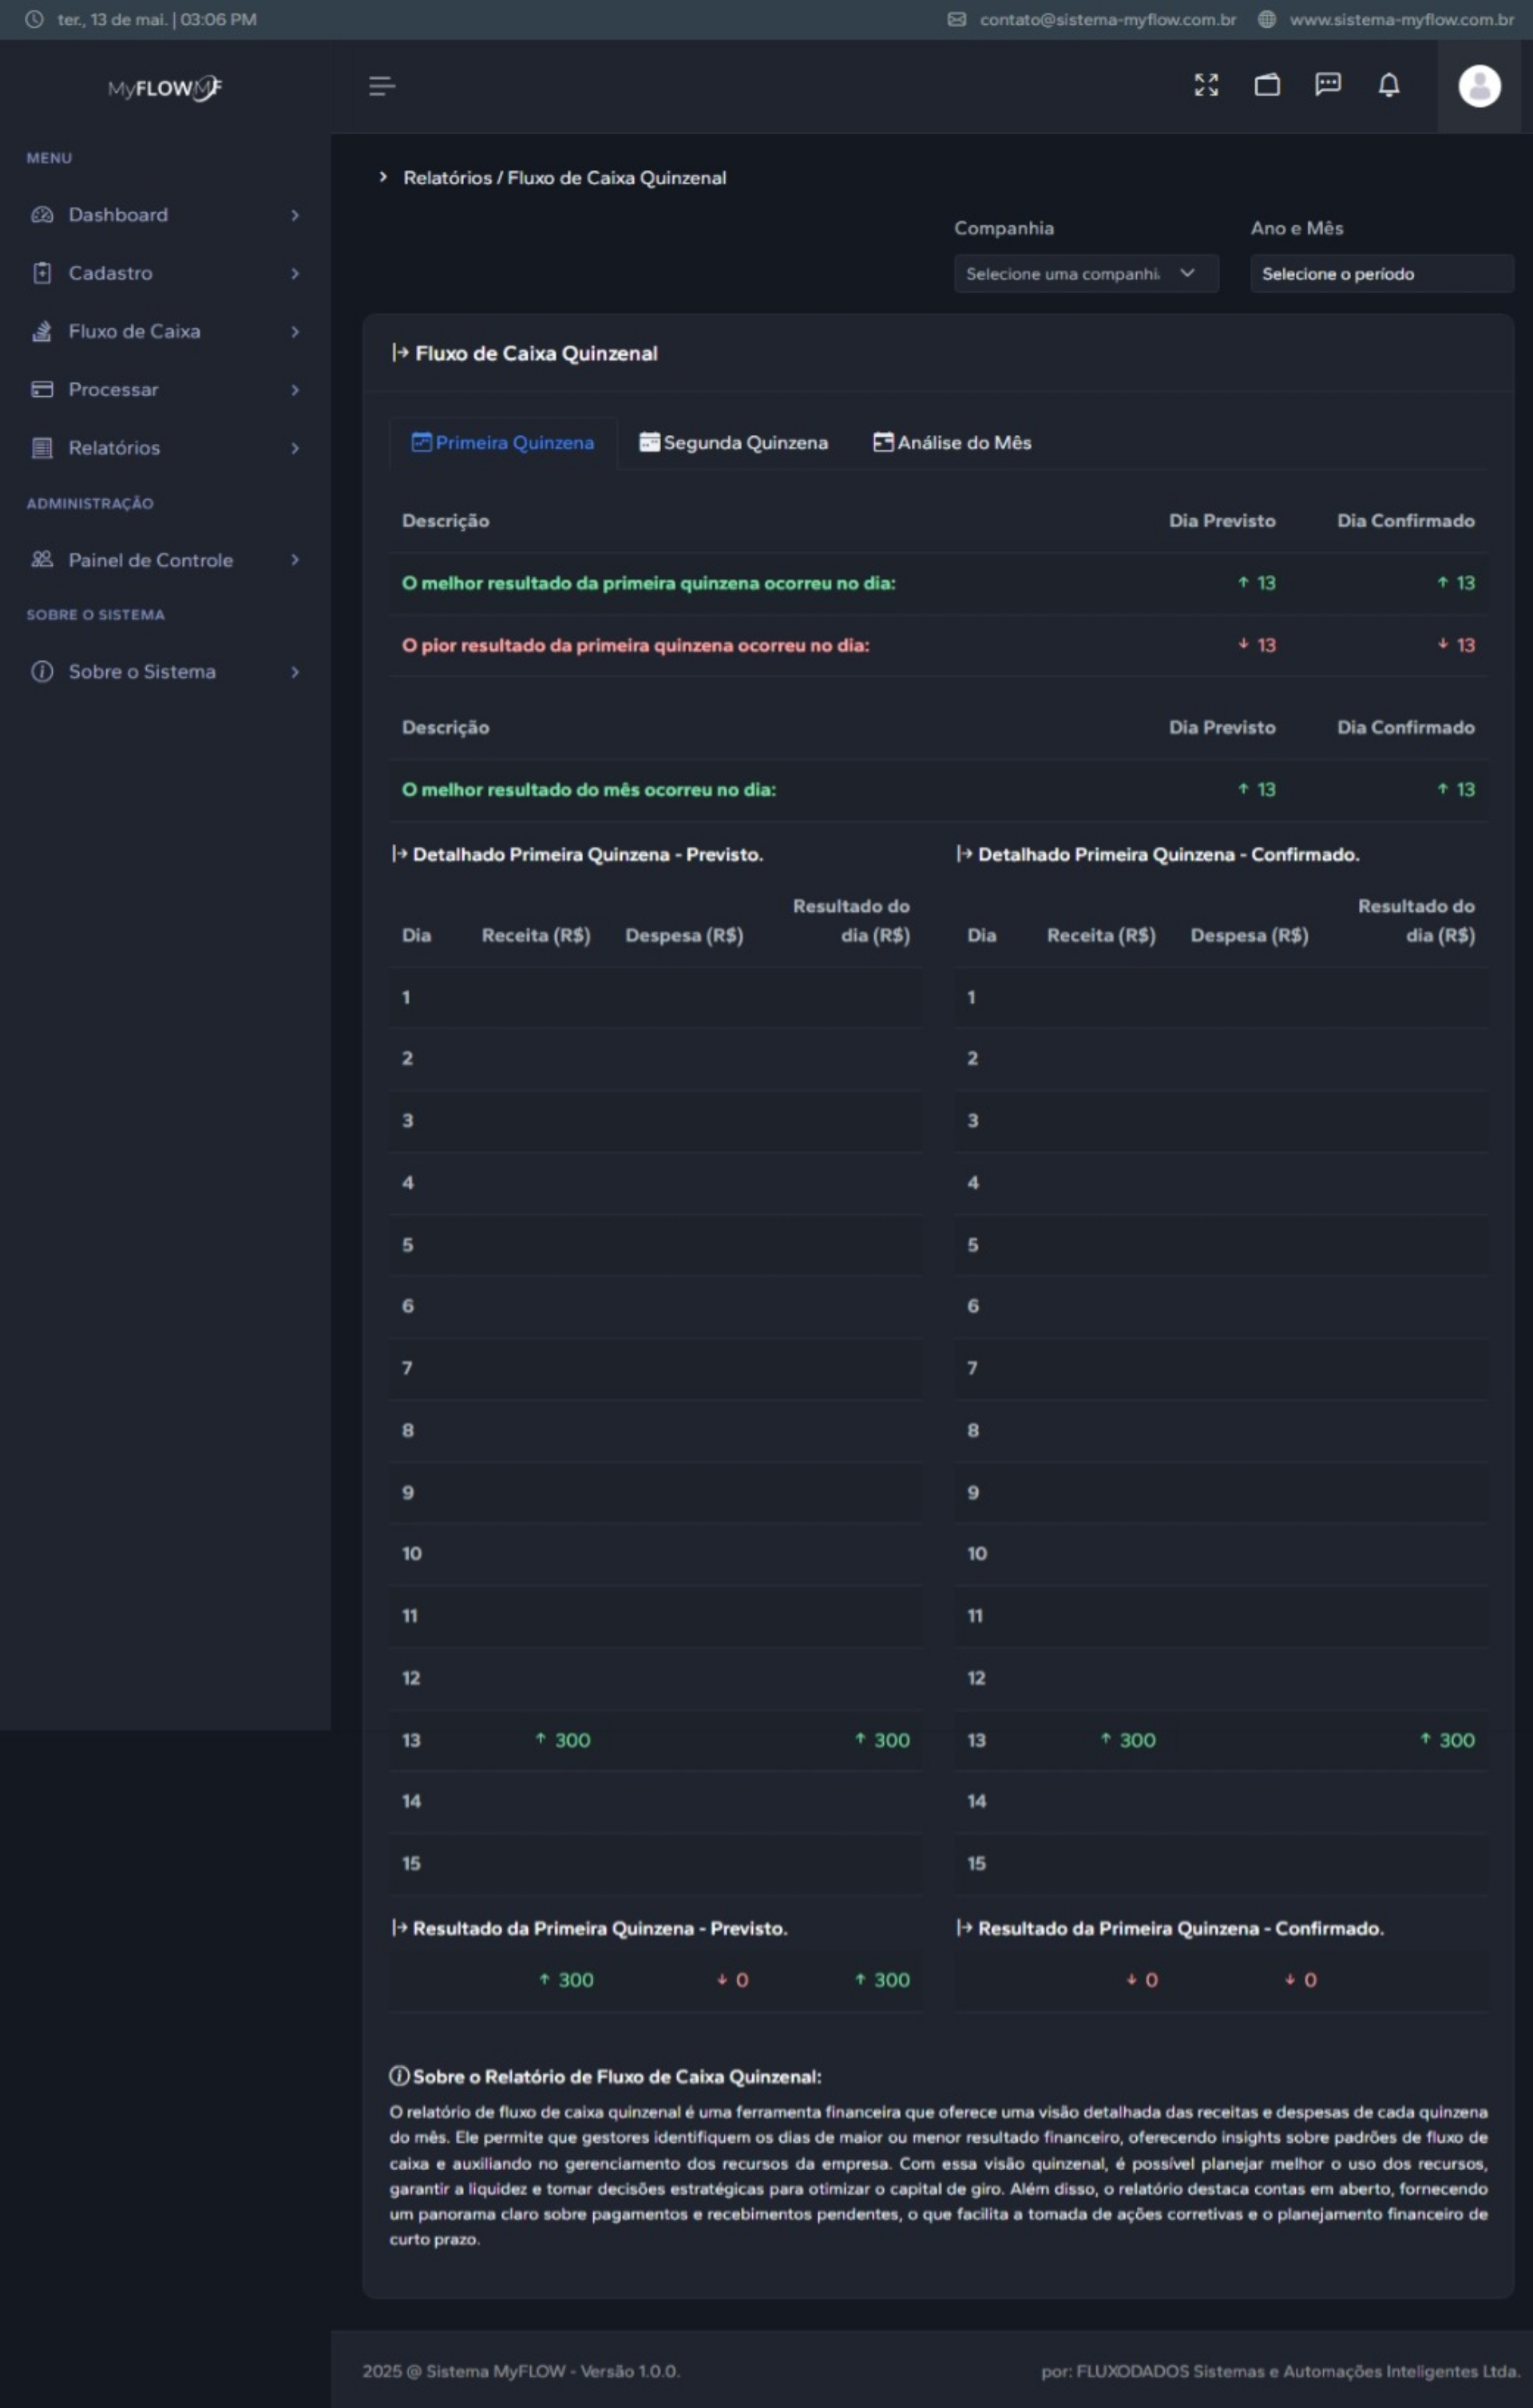Click the notifications bell icon

coord(1389,85)
